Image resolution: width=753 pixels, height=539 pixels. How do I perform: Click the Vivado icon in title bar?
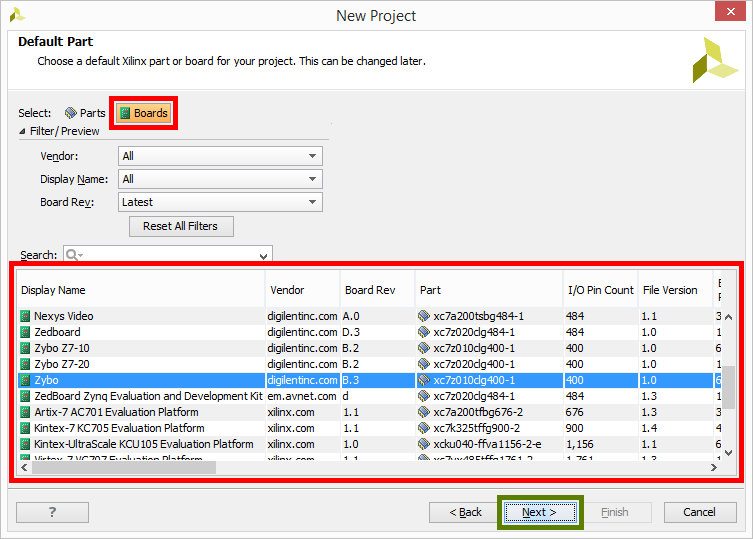tap(17, 15)
